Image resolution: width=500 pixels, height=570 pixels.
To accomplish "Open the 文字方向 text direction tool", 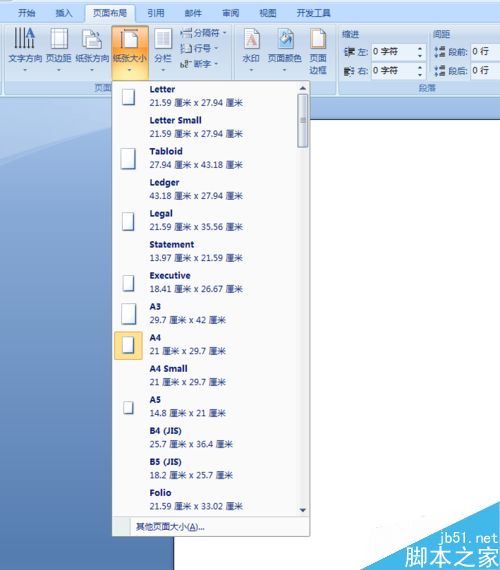I will pos(25,49).
